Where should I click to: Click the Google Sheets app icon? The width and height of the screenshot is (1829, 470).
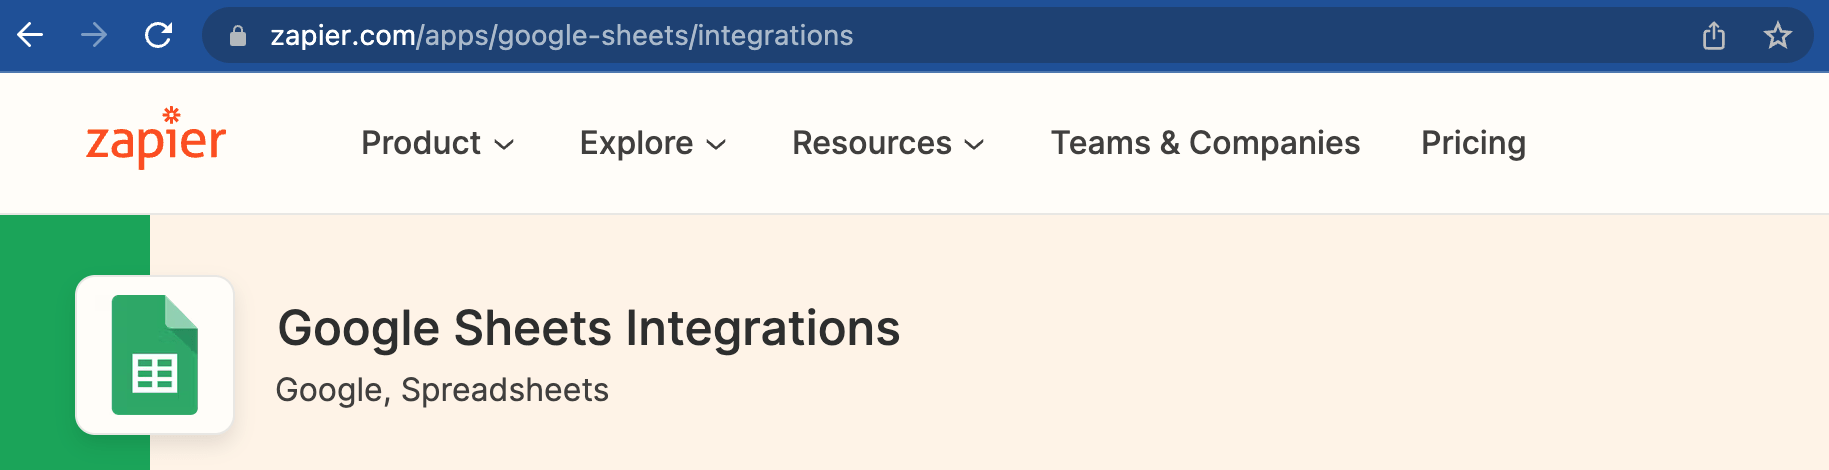coord(155,355)
